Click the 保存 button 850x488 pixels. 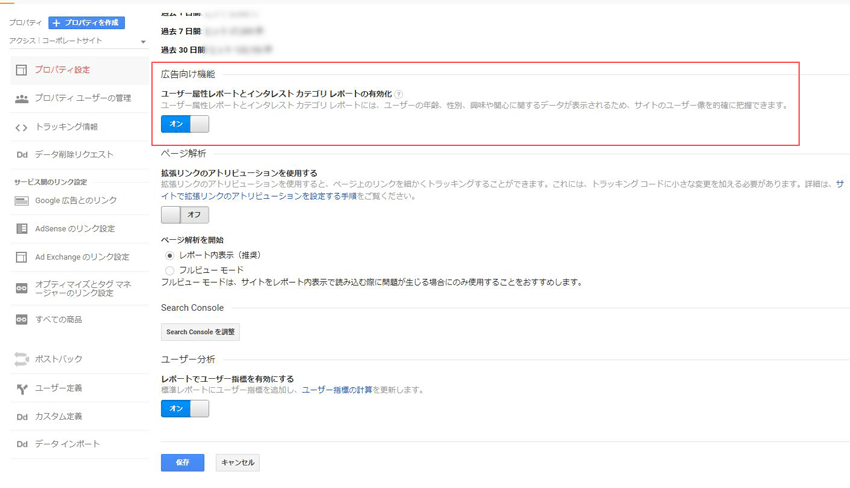(182, 463)
